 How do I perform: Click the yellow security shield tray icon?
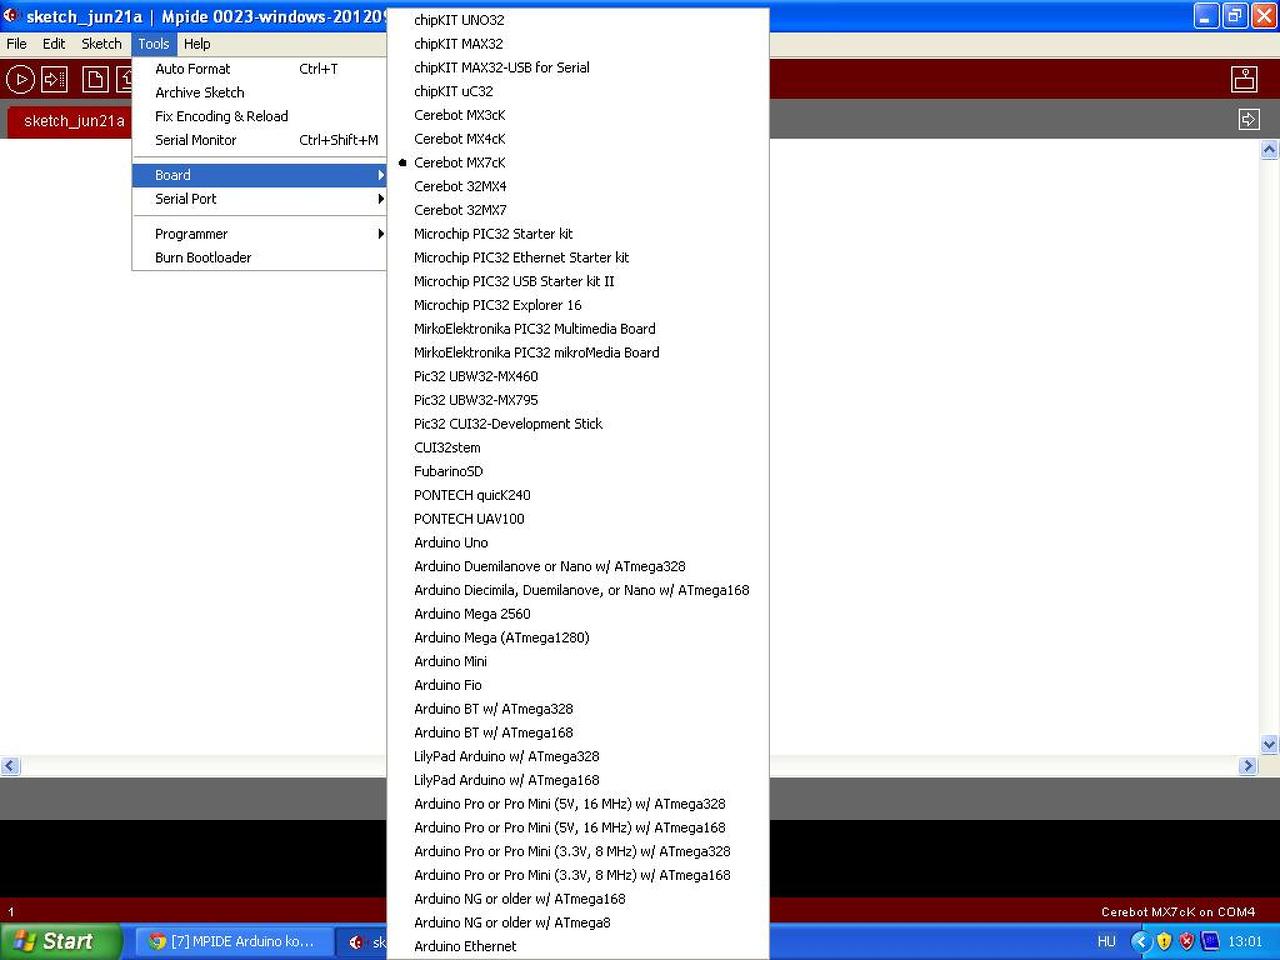[x=1163, y=941]
